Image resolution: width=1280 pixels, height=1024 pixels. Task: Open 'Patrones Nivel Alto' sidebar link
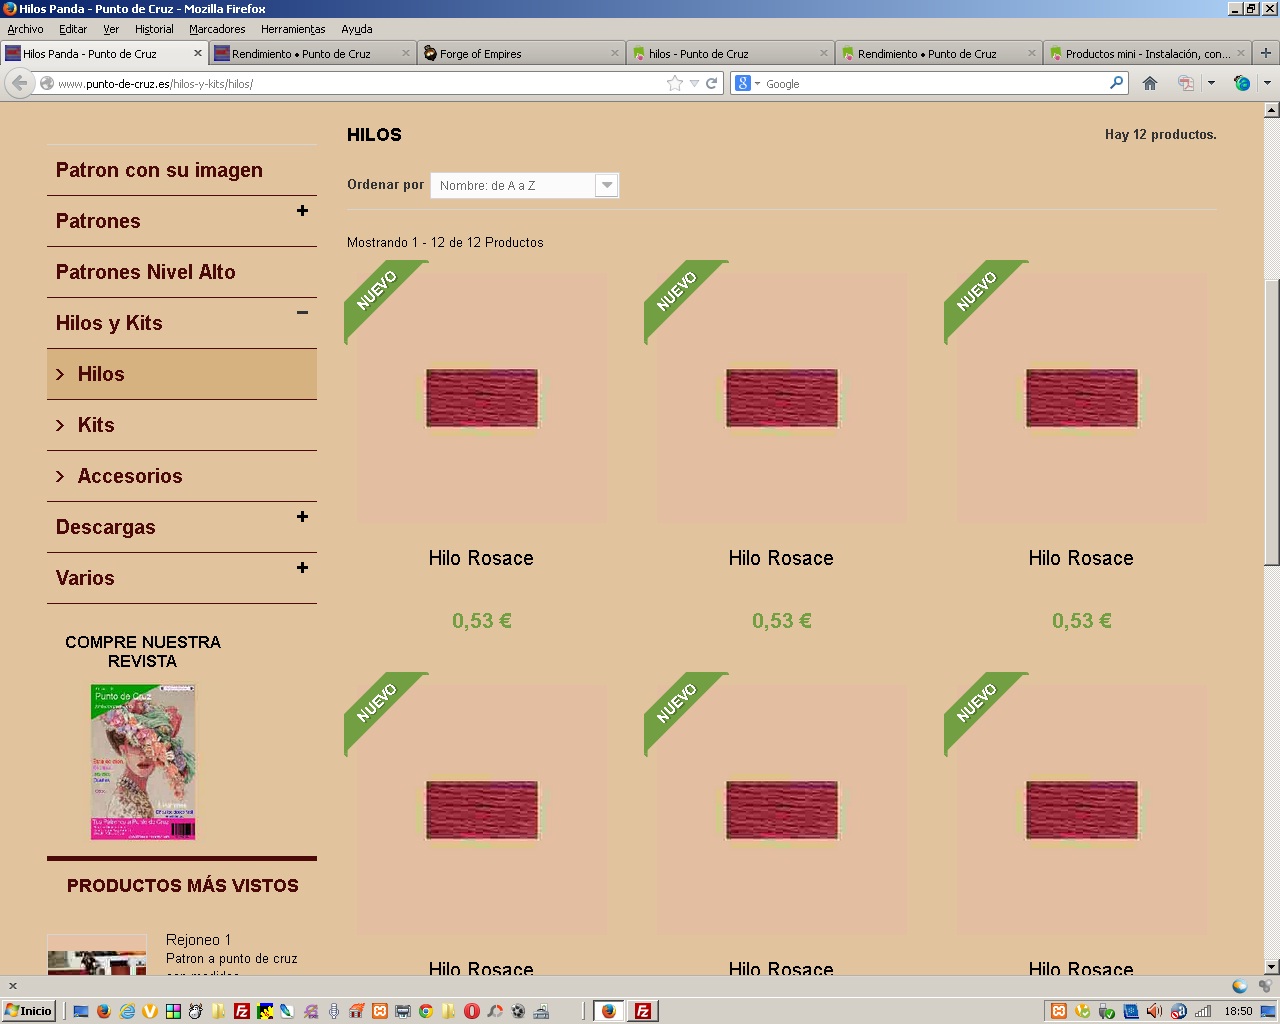(x=146, y=272)
